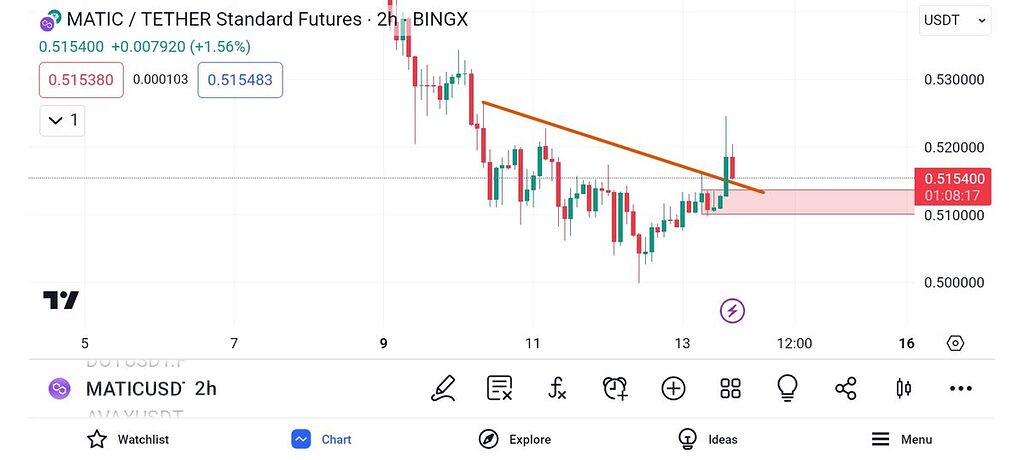Select the drawing pencil tool
The height and width of the screenshot is (460, 1024).
[443, 388]
